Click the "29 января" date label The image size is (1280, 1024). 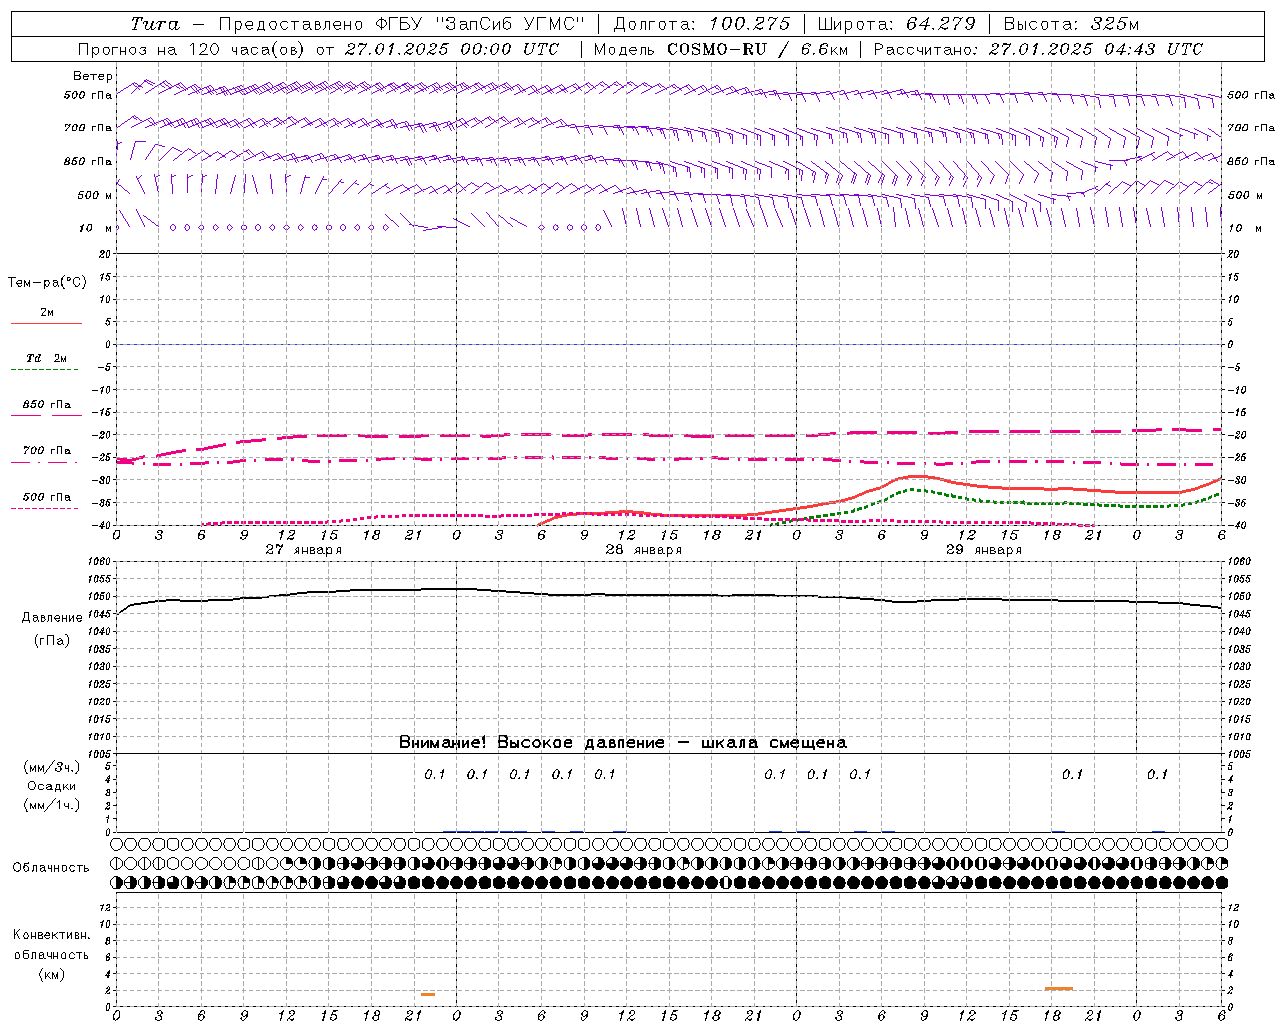point(984,550)
